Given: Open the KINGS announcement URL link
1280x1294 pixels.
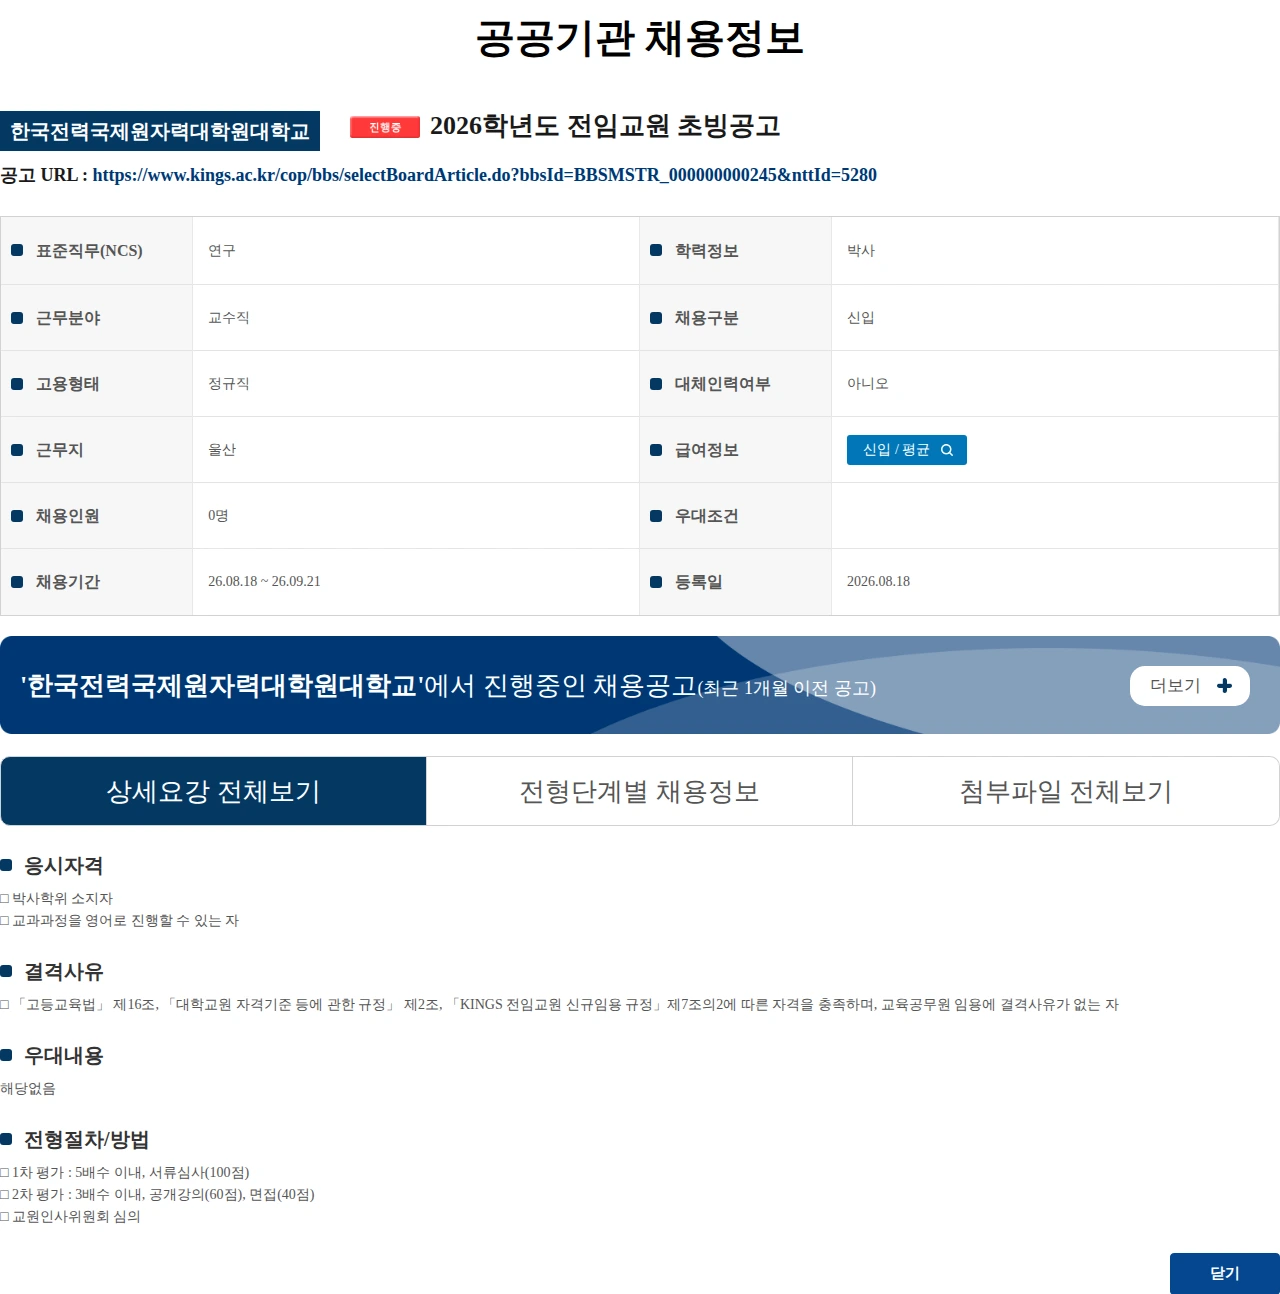Looking at the screenshot, I should tap(484, 175).
